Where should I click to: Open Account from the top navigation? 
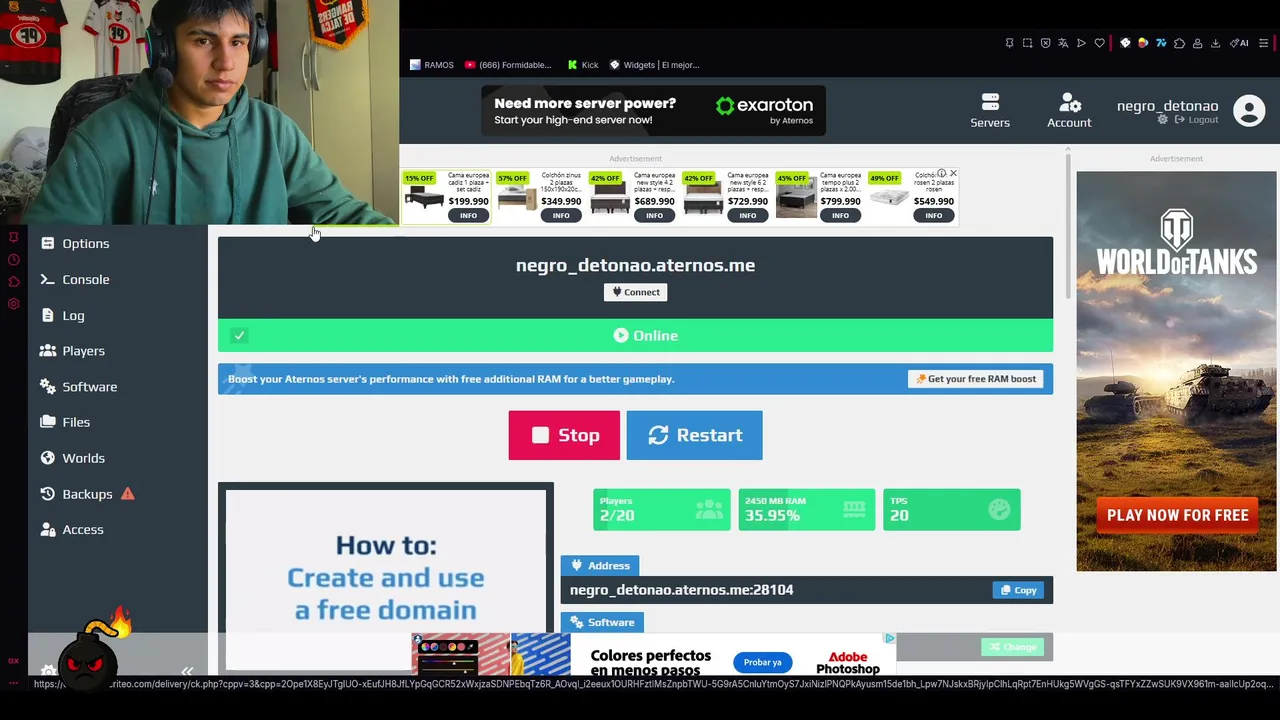pos(1069,110)
